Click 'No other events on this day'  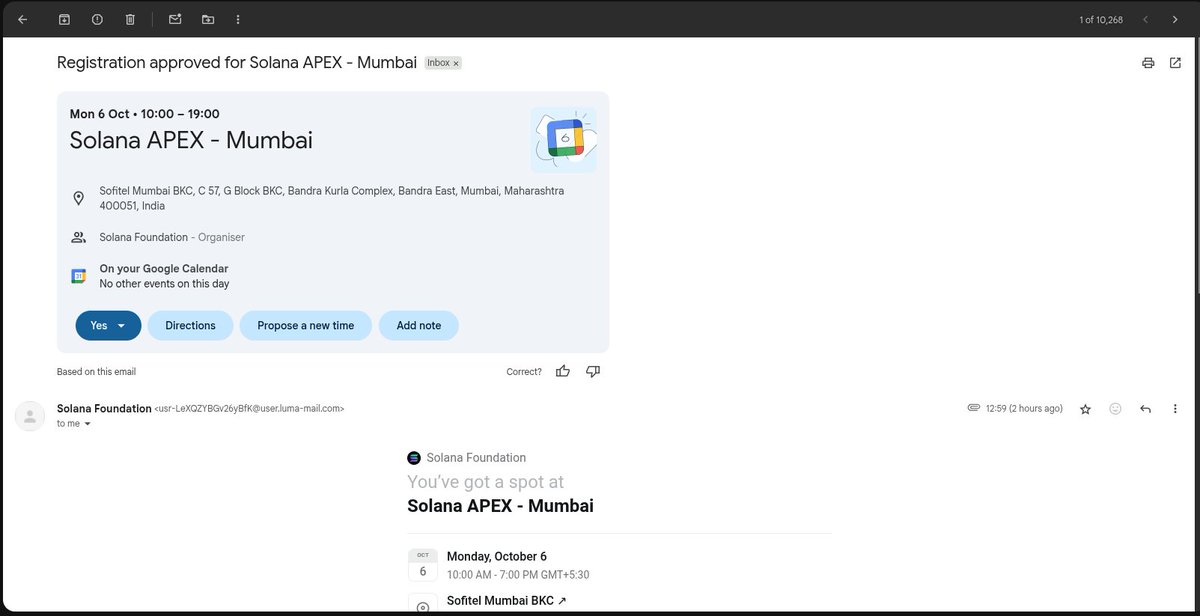tap(164, 284)
